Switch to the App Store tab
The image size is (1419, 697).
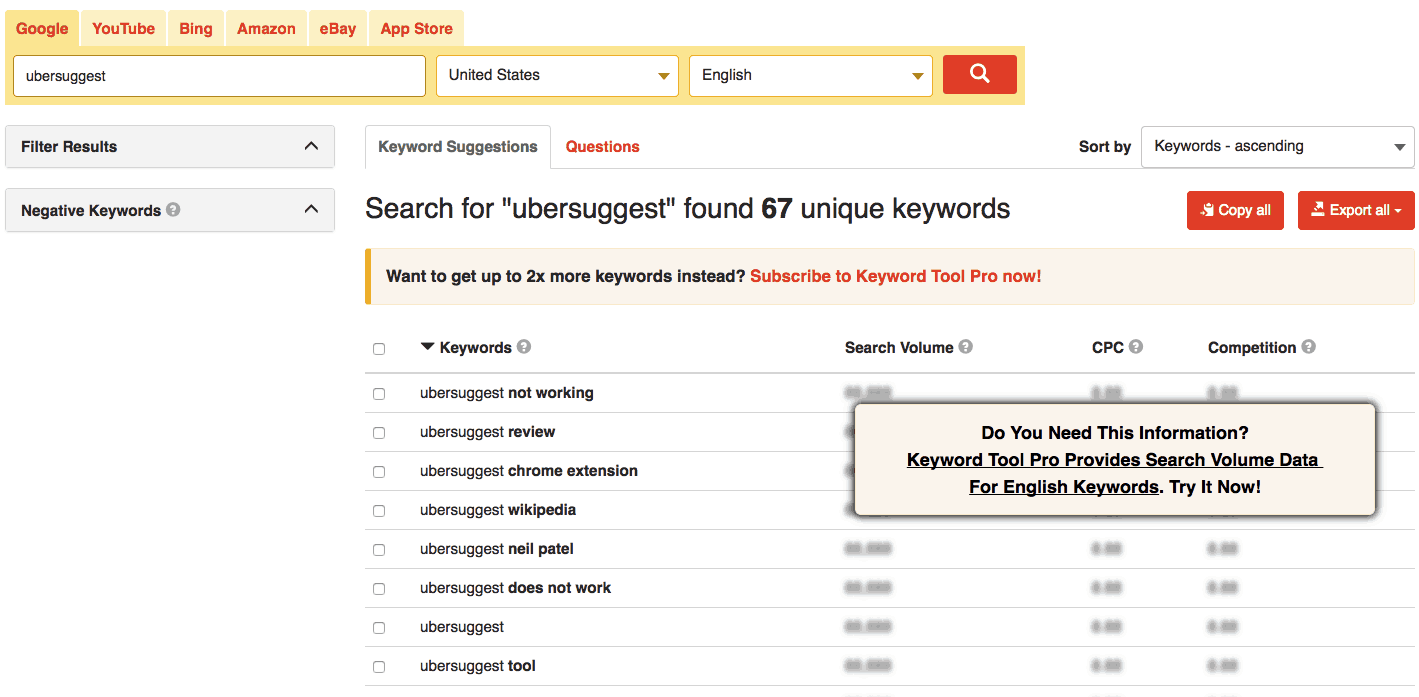coord(417,29)
